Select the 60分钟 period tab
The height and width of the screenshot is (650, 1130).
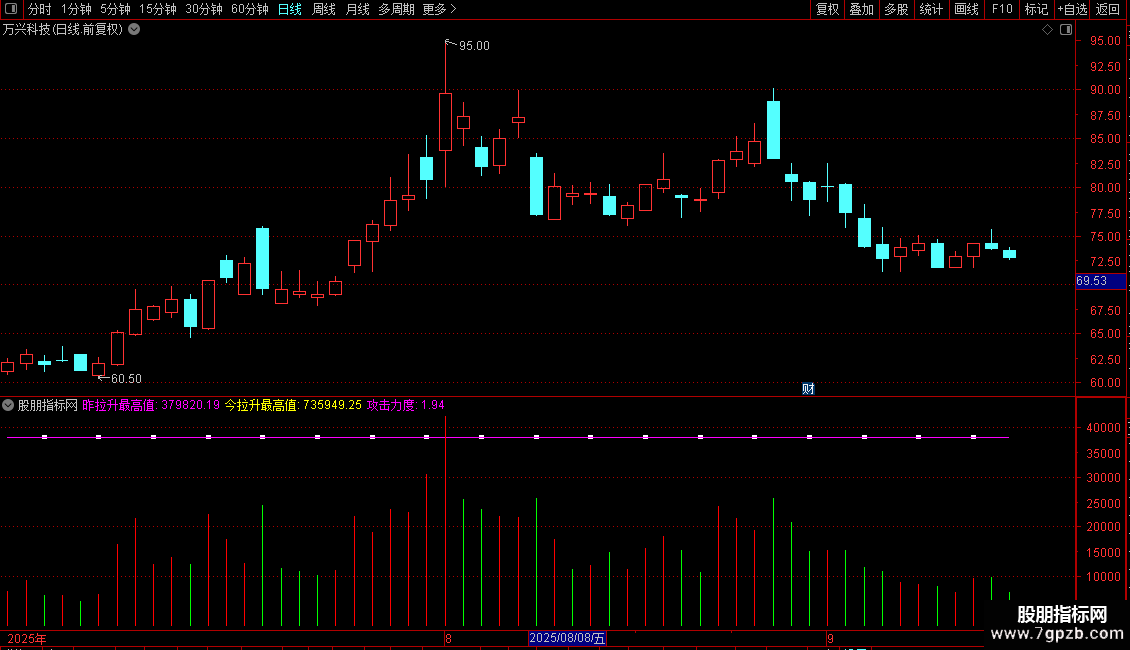point(249,9)
